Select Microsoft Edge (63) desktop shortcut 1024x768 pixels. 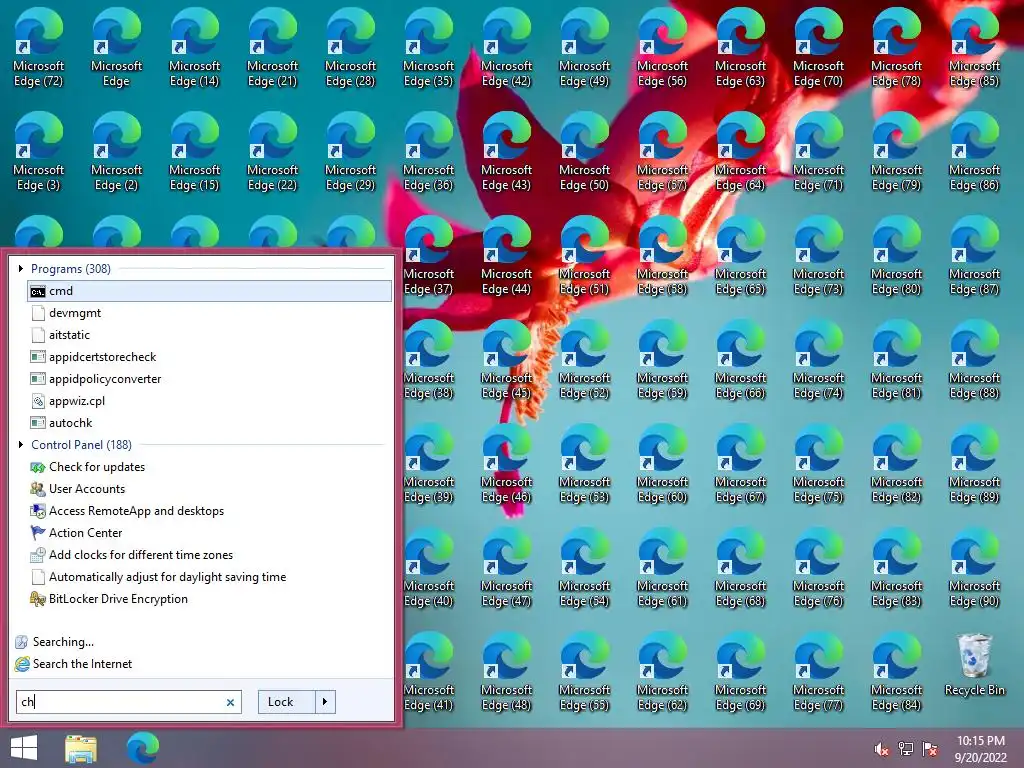tap(740, 48)
